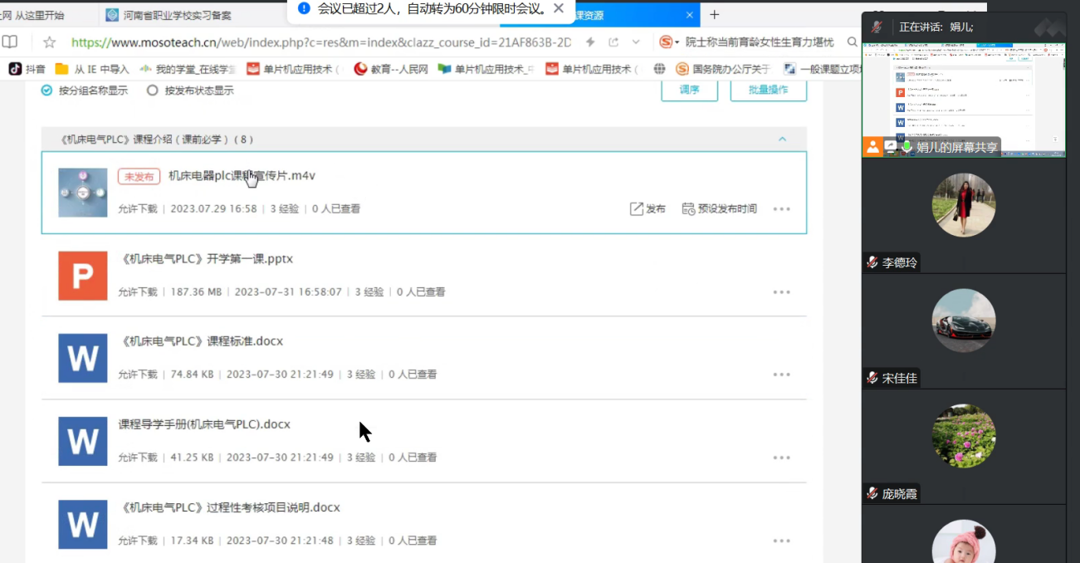Open 《机床电气PLC》课程标准.docx title
1080x563 pixels.
(200, 341)
